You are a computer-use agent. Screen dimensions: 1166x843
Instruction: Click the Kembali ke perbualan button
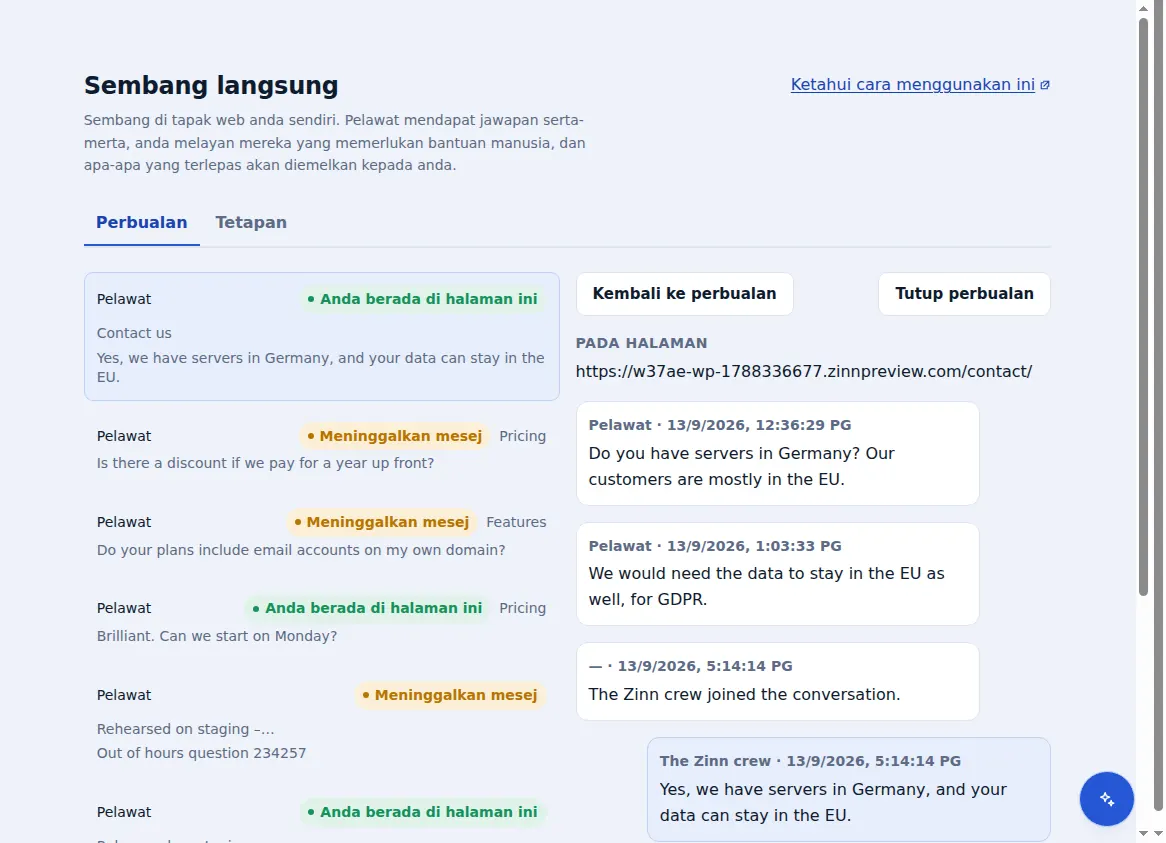pos(684,294)
